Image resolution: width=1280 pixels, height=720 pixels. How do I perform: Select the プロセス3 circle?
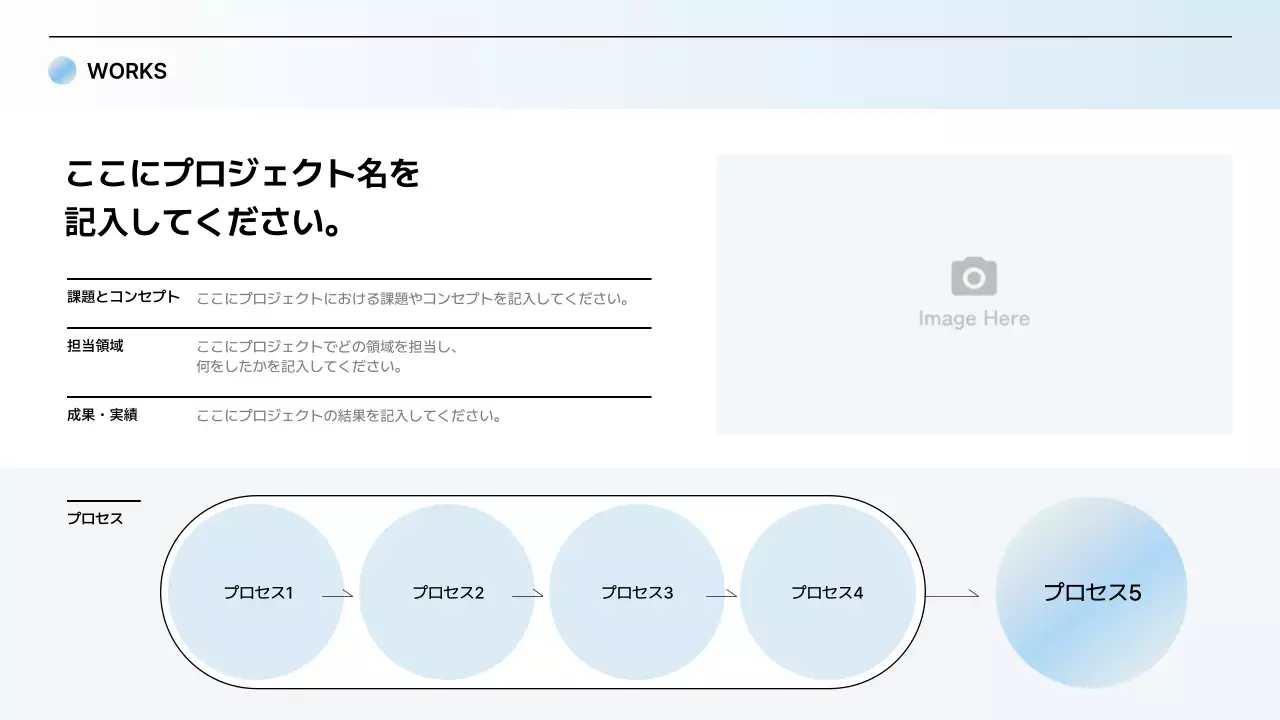tap(637, 592)
